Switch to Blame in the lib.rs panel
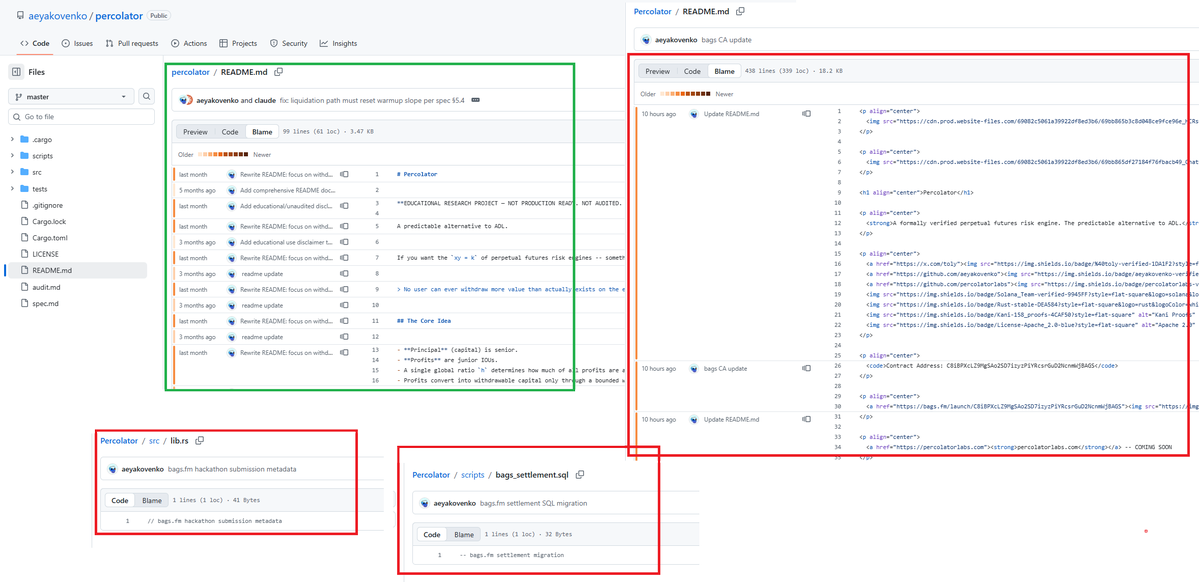Viewport: 1199px width, 582px height. [x=152, y=500]
